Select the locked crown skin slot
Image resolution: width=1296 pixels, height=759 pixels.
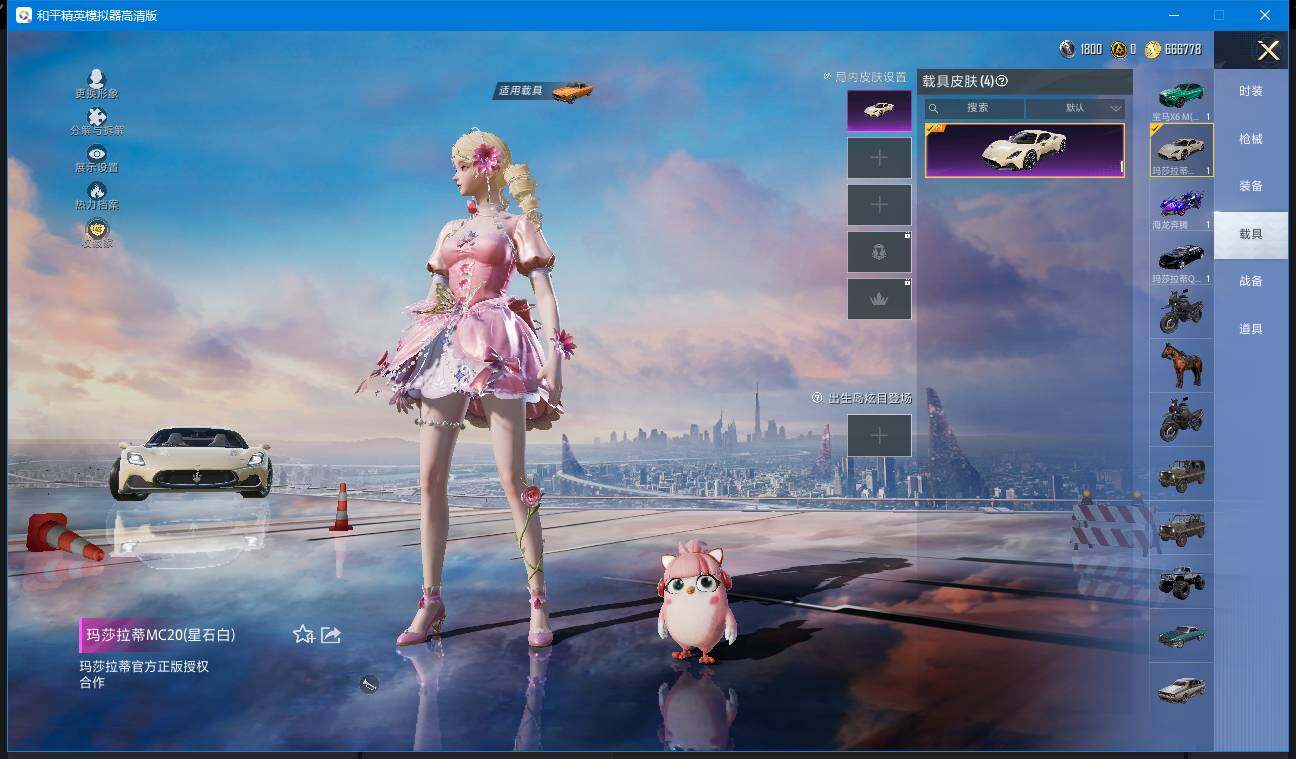tap(879, 299)
